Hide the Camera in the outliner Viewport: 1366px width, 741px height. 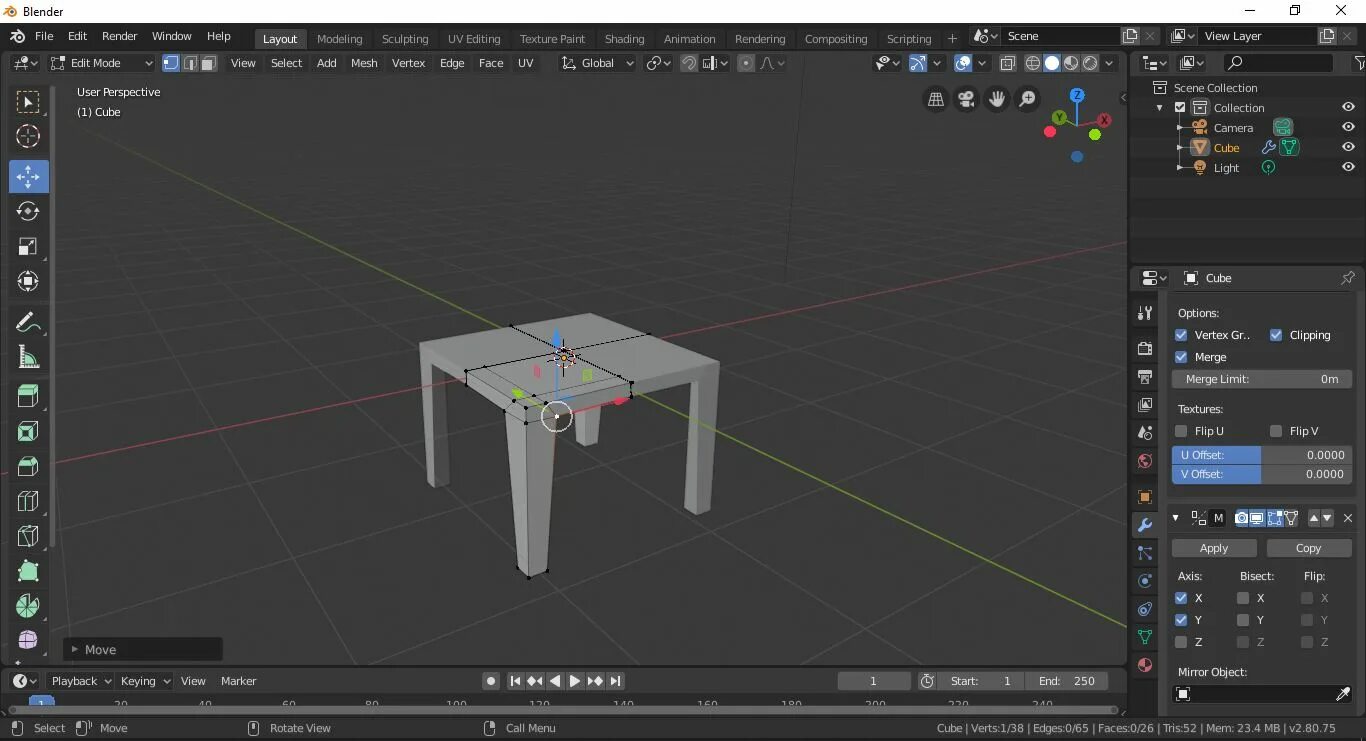(x=1347, y=127)
